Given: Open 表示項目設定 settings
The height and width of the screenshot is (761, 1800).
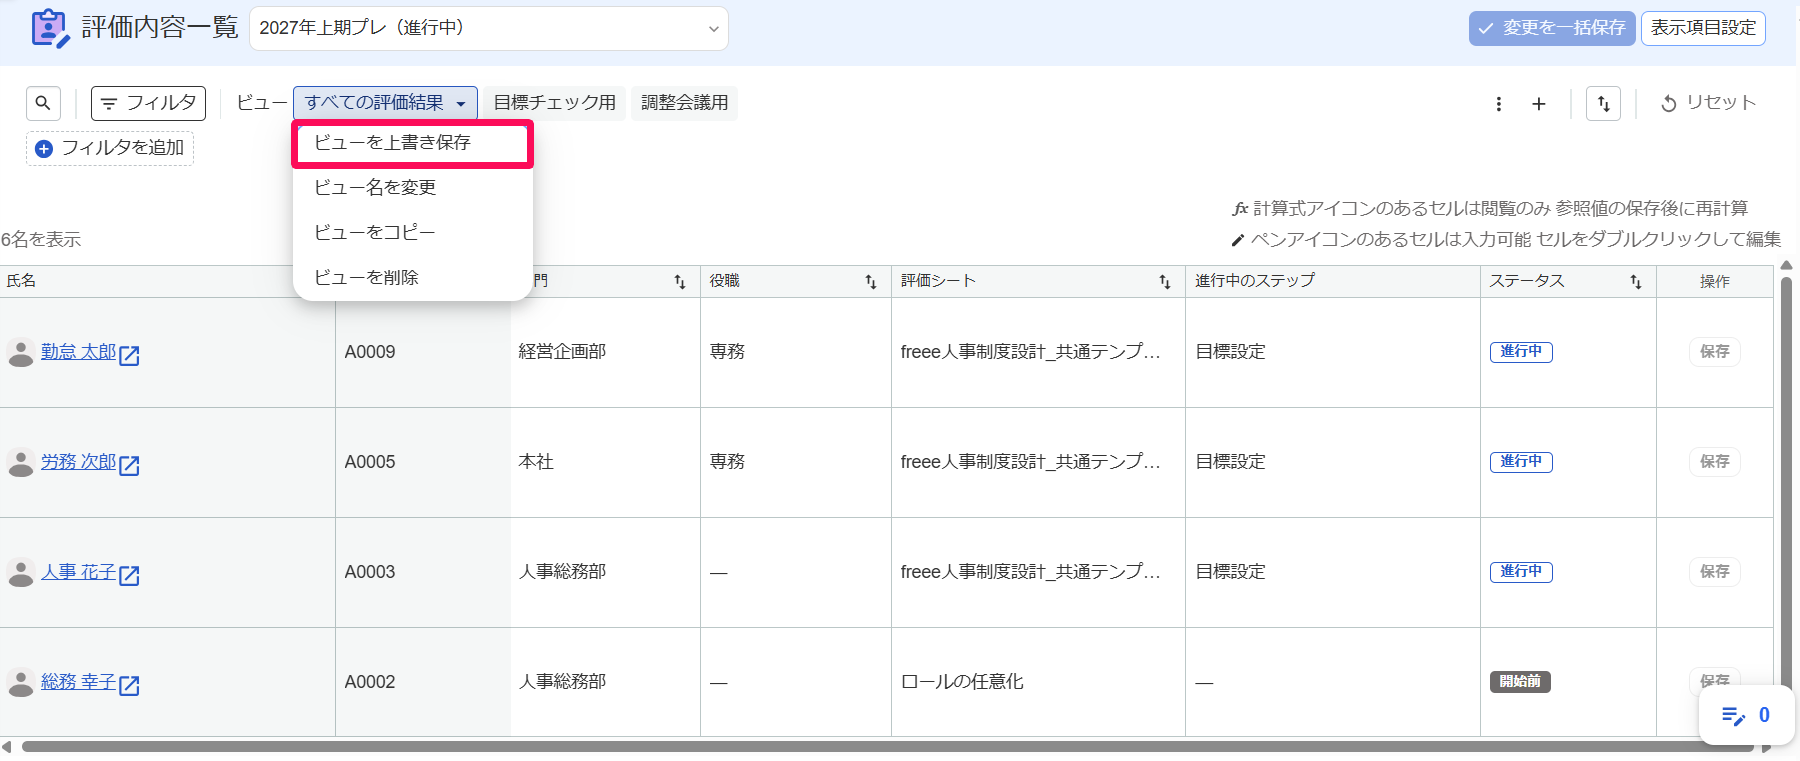Looking at the screenshot, I should [x=1704, y=28].
